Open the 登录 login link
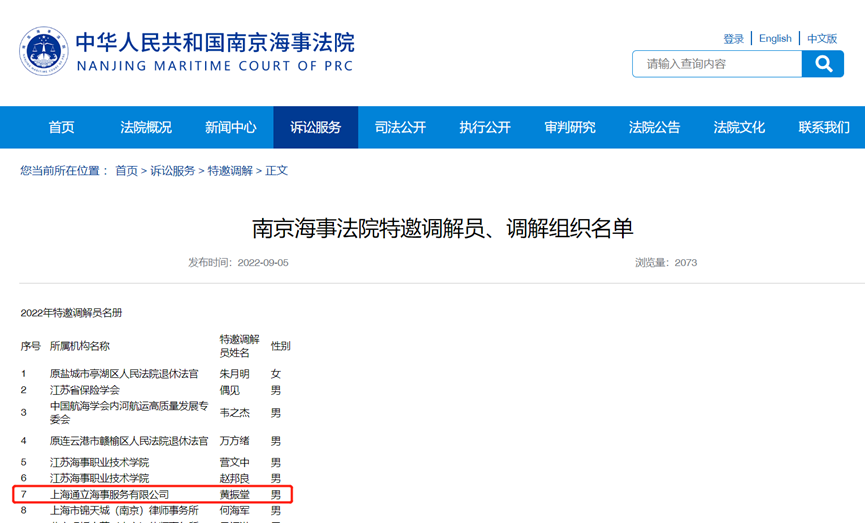This screenshot has width=865, height=523. pyautogui.click(x=733, y=39)
